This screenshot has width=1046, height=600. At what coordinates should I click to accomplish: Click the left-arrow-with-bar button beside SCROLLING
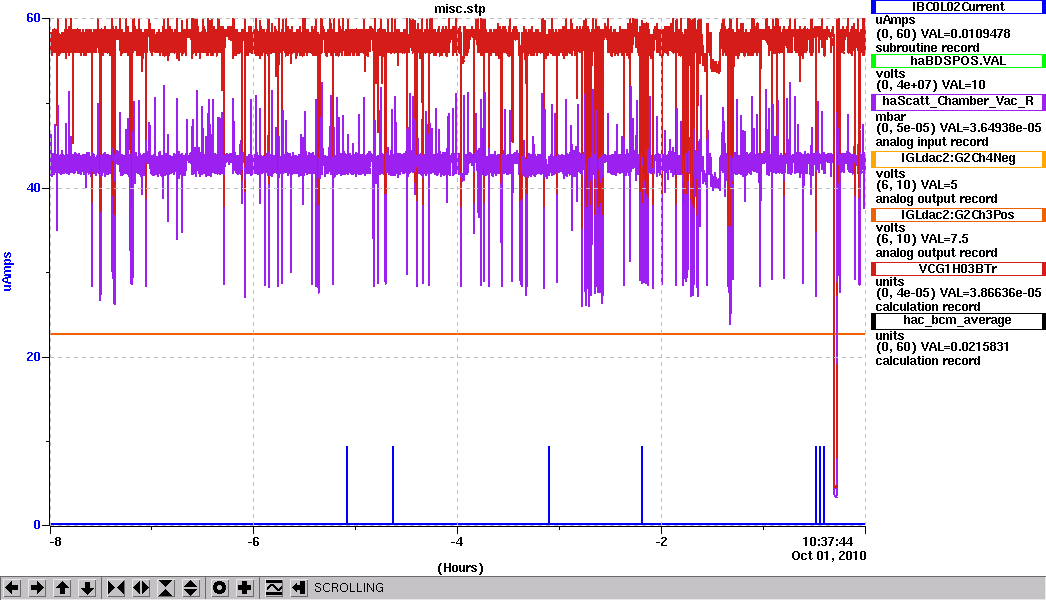point(299,588)
